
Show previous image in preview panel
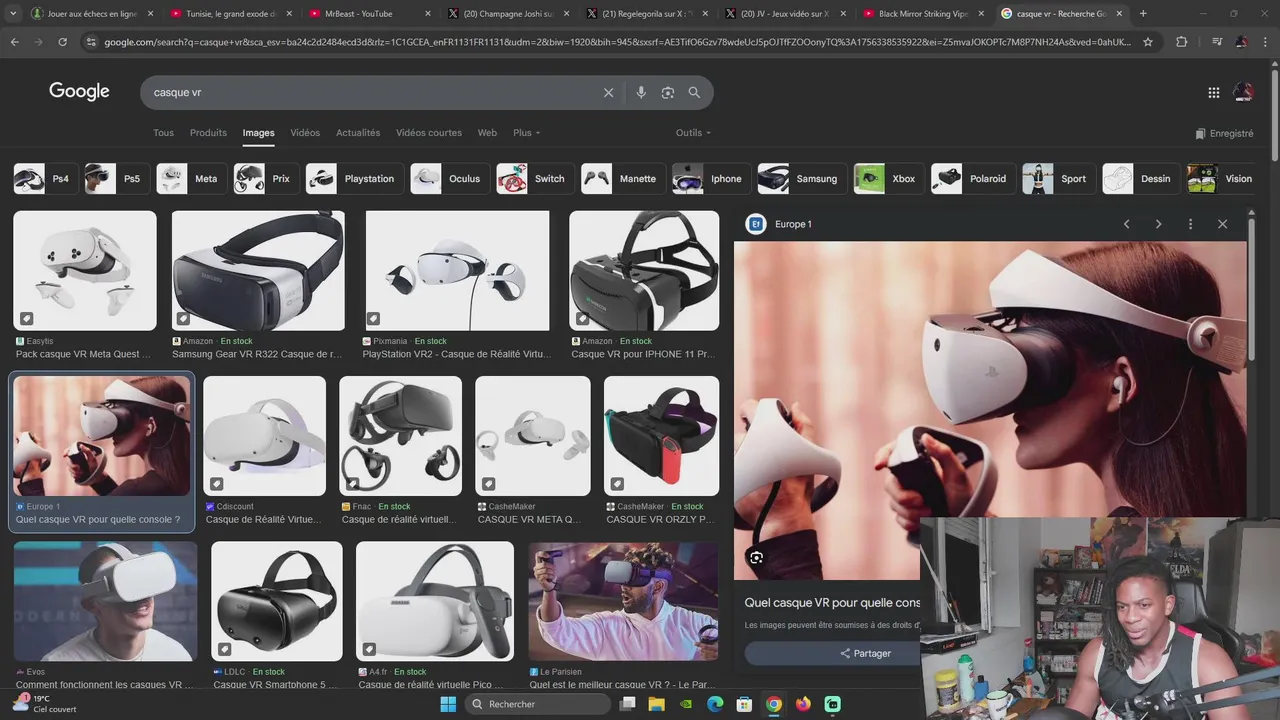(1126, 224)
